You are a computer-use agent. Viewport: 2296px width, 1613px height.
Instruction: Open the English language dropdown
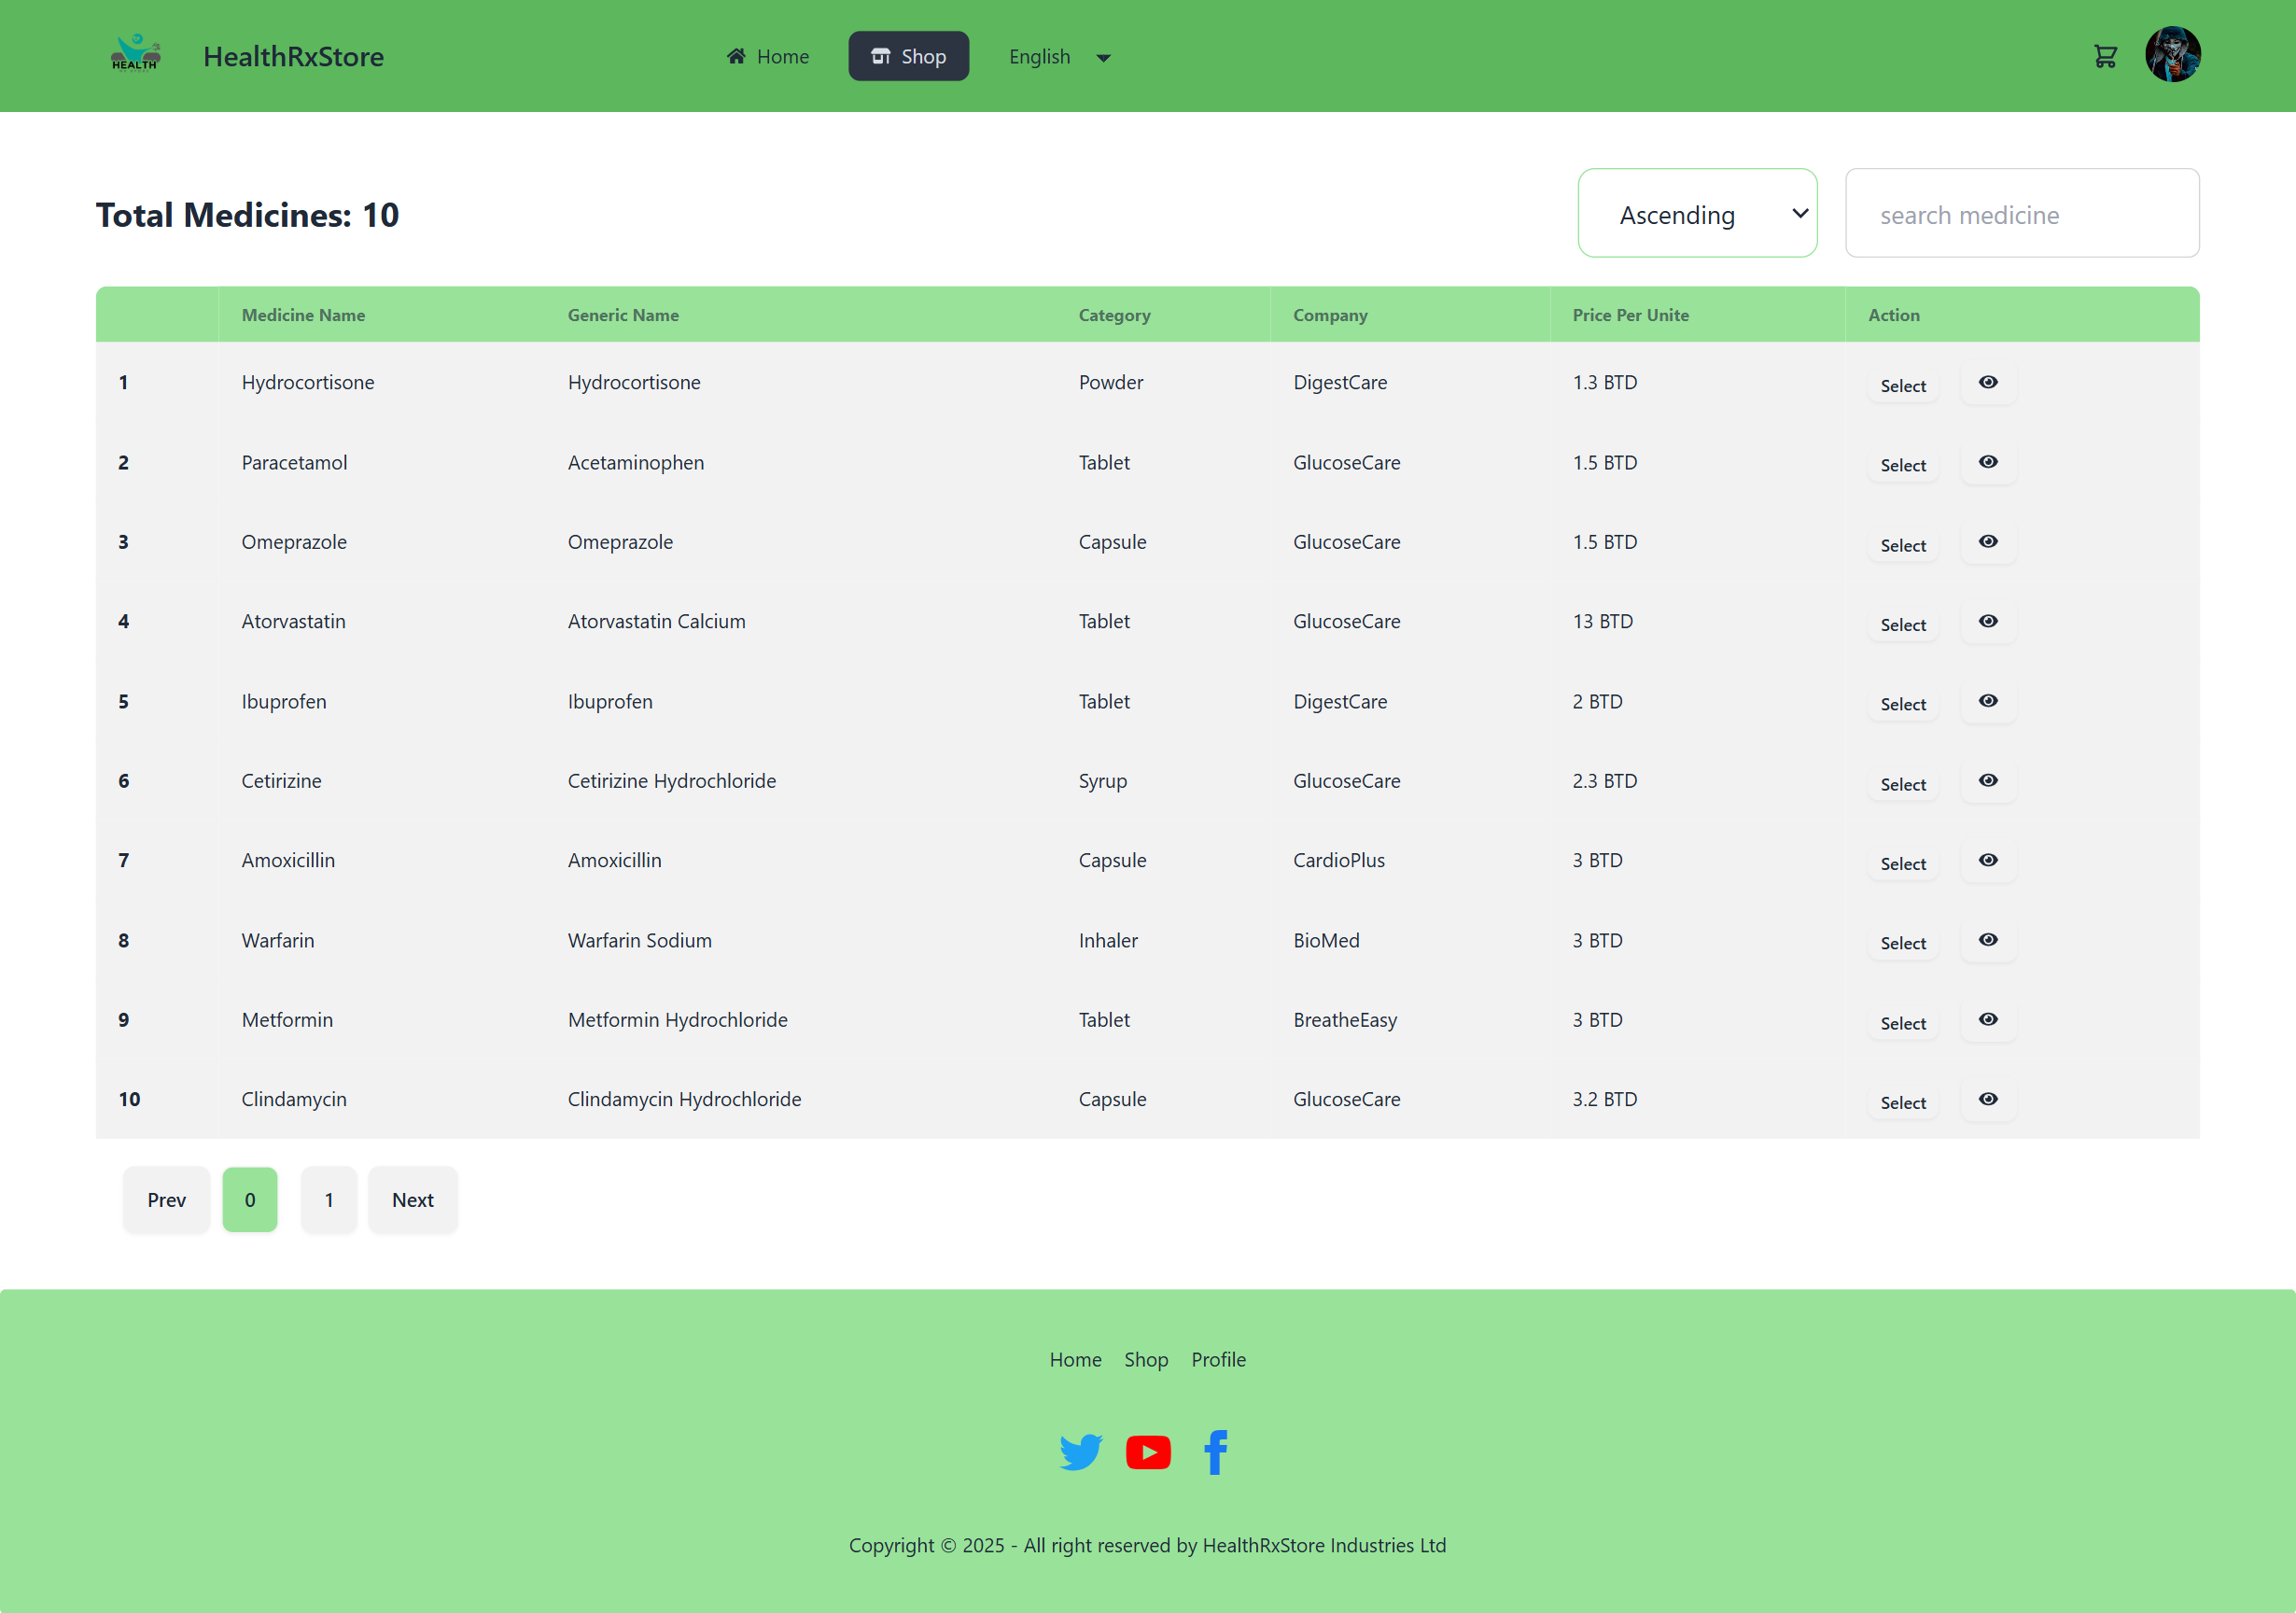(1059, 57)
